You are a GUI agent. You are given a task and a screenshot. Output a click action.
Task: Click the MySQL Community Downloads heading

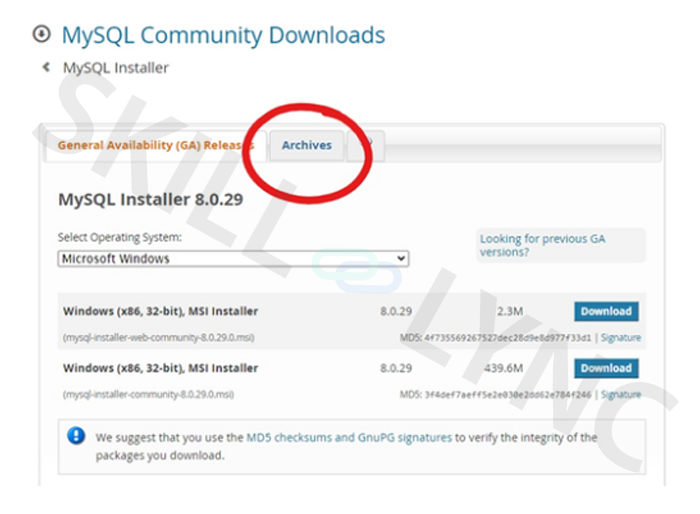point(223,35)
